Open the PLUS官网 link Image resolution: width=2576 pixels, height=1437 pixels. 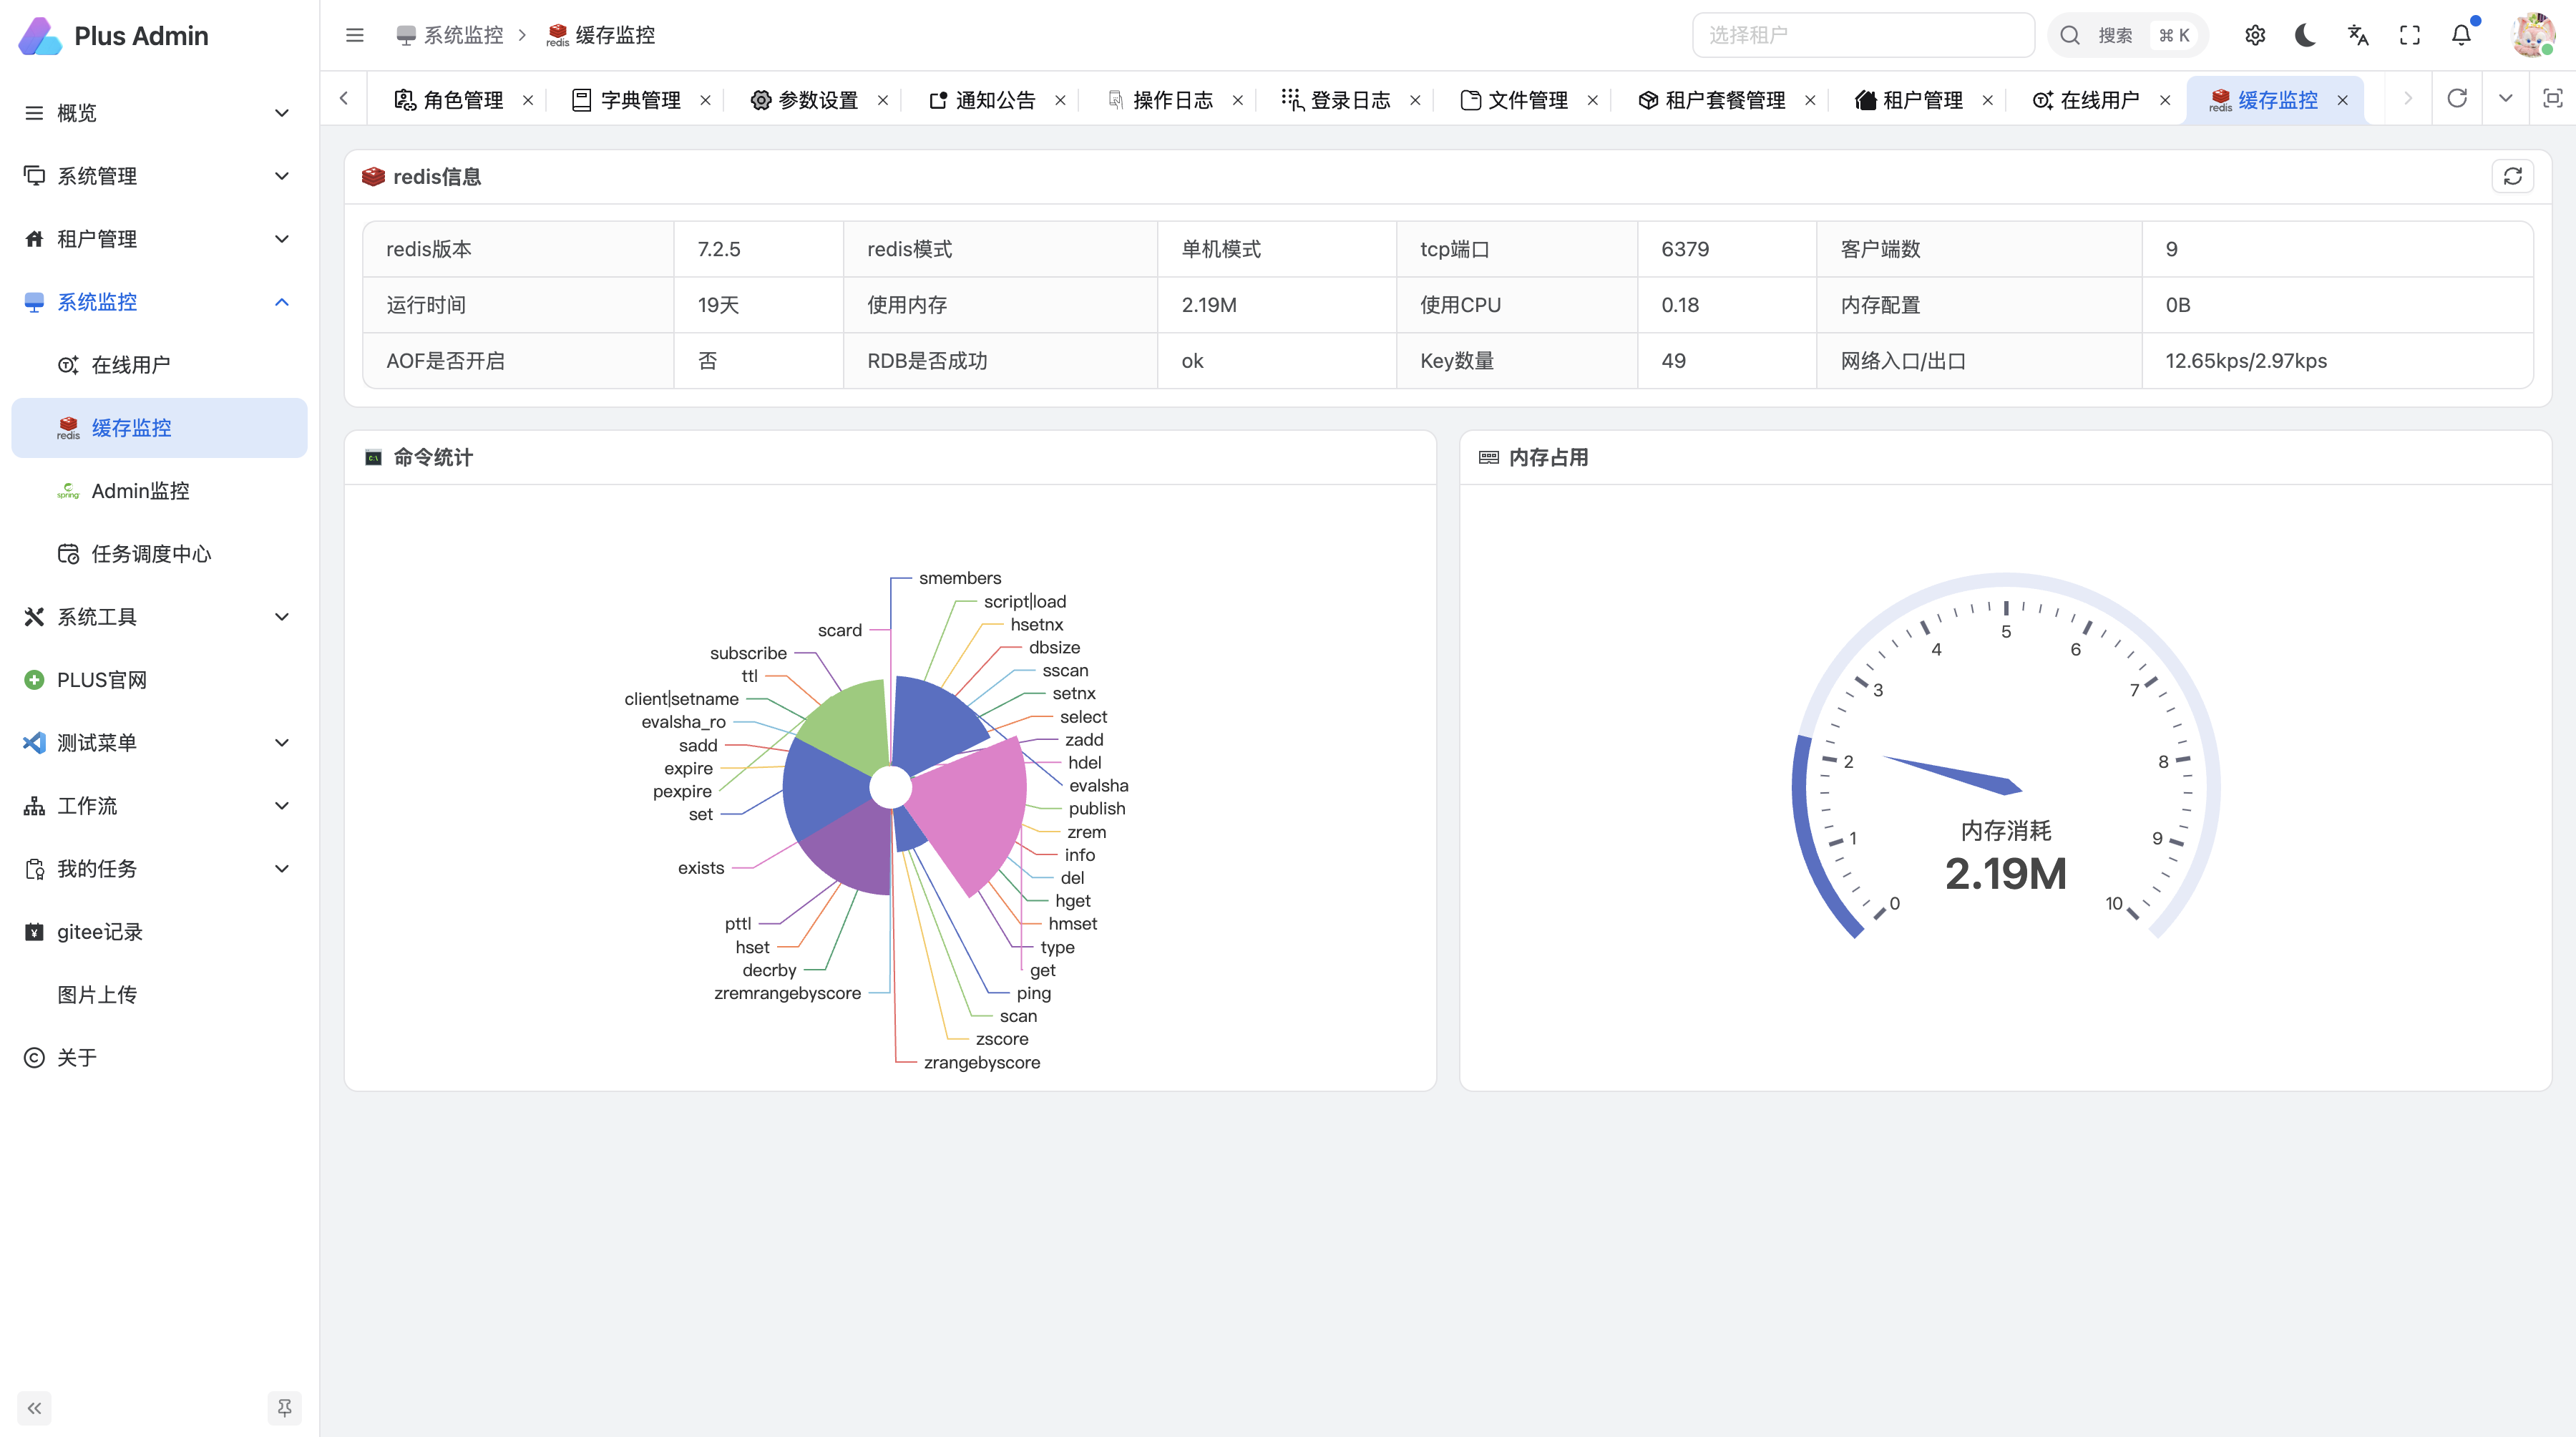click(102, 680)
